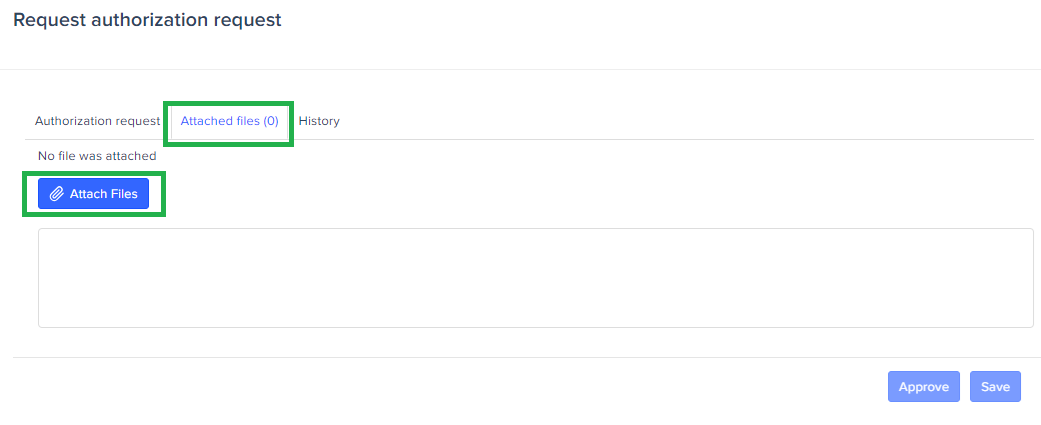Click the page title at the top

click(147, 20)
